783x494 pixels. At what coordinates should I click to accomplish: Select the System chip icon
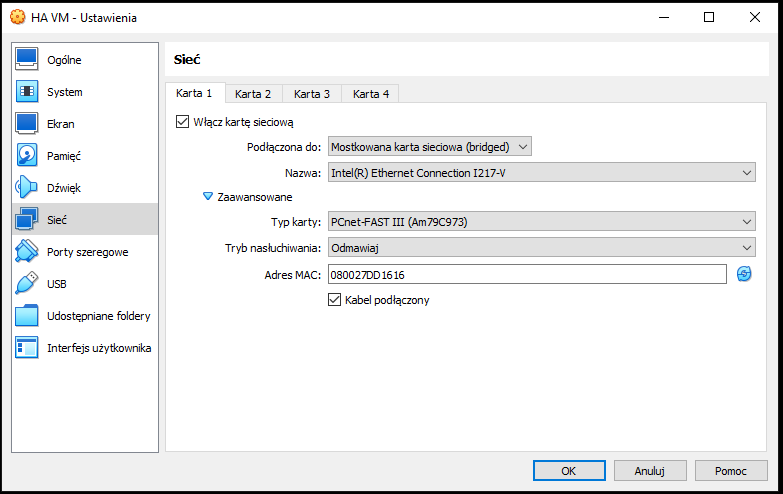pos(26,91)
